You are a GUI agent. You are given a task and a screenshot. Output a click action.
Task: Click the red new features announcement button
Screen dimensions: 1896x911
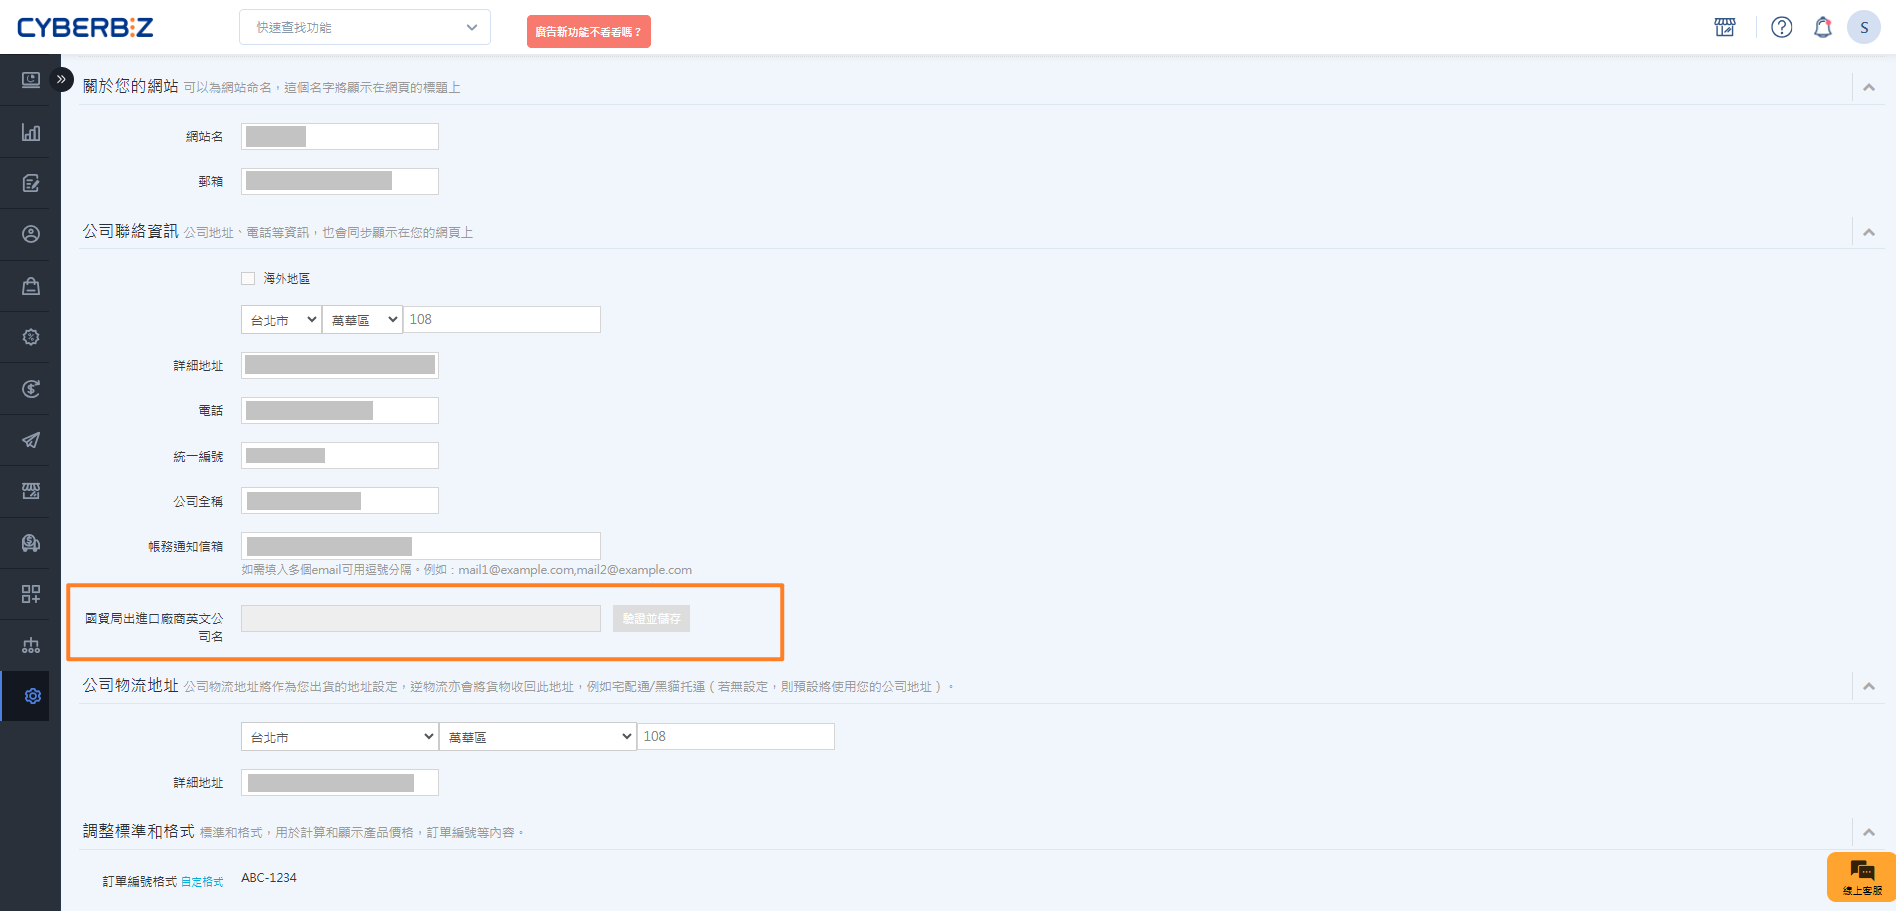tap(589, 32)
